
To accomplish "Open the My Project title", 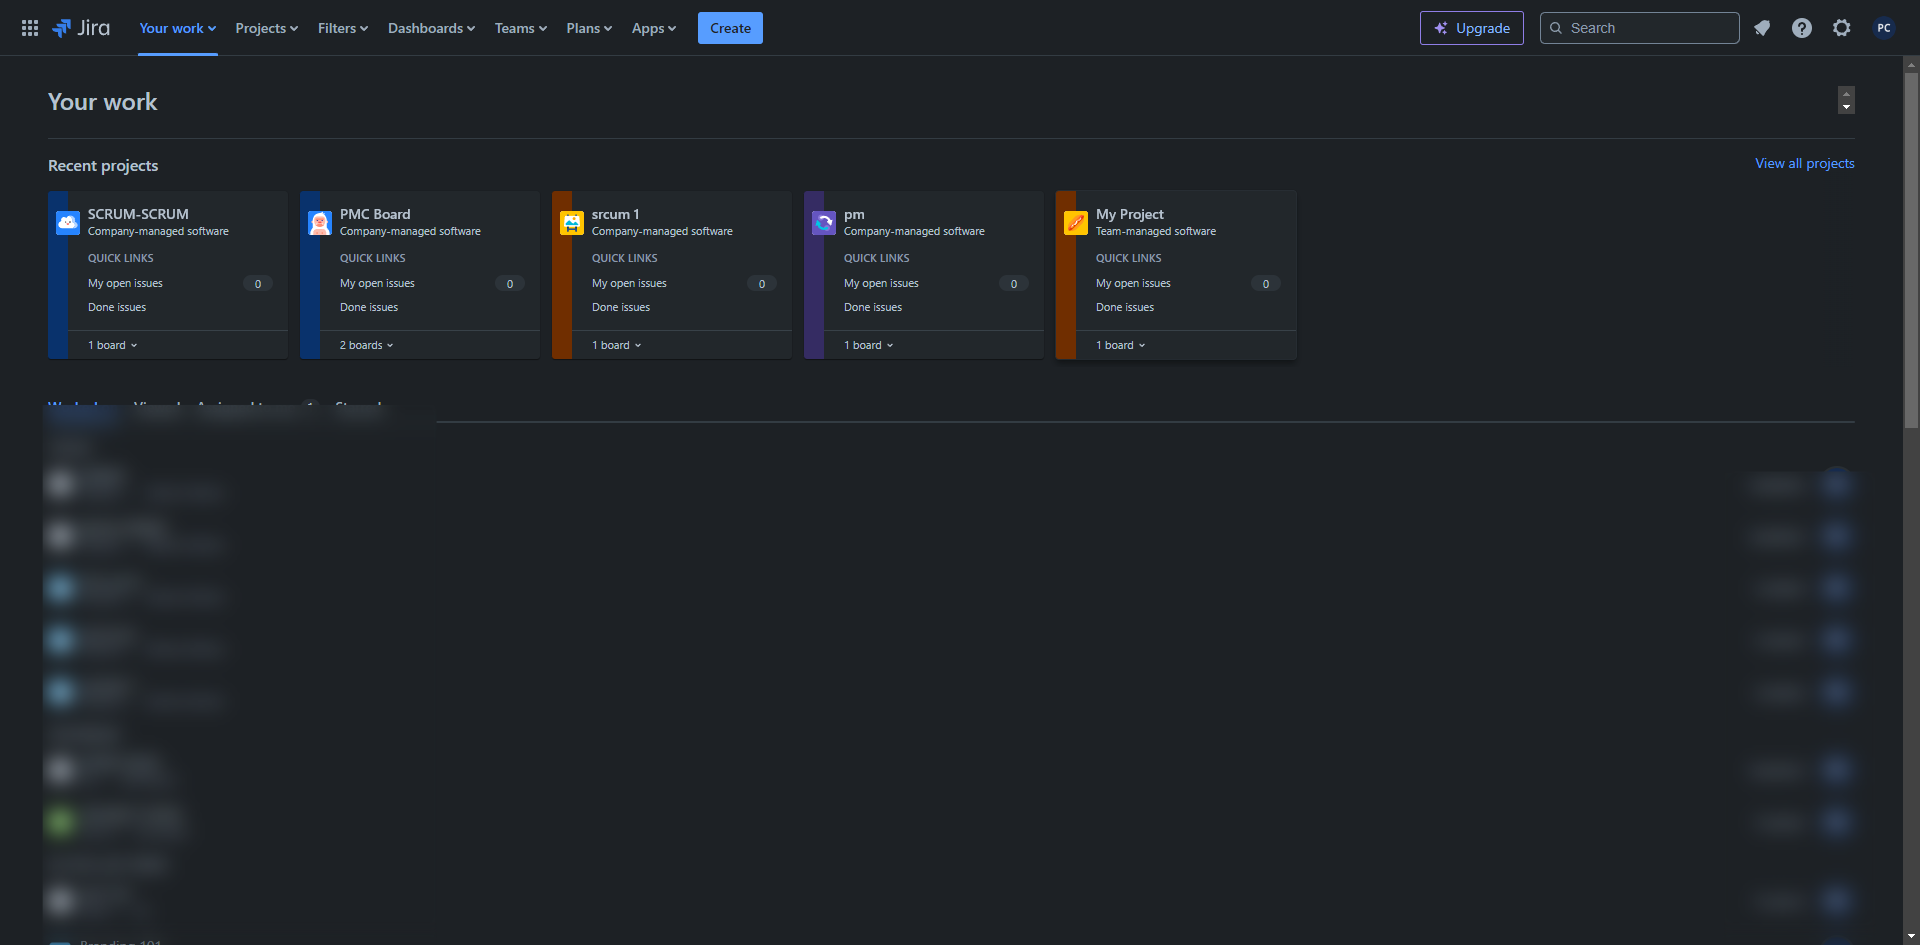I will coord(1130,214).
